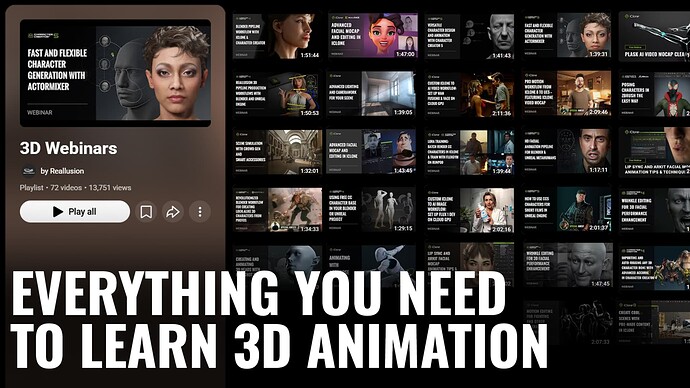Open Lip Sync ARKit thumbnail with short-haired woman
690x388 pixels.
pos(470,264)
